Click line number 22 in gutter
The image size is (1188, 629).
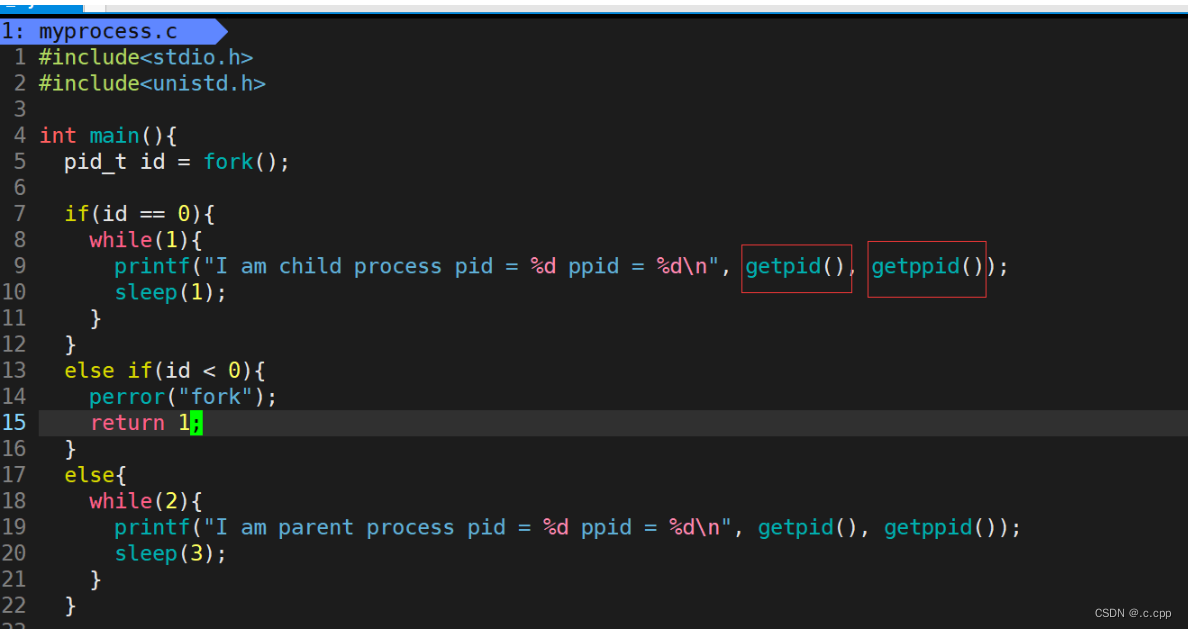pyautogui.click(x=14, y=606)
